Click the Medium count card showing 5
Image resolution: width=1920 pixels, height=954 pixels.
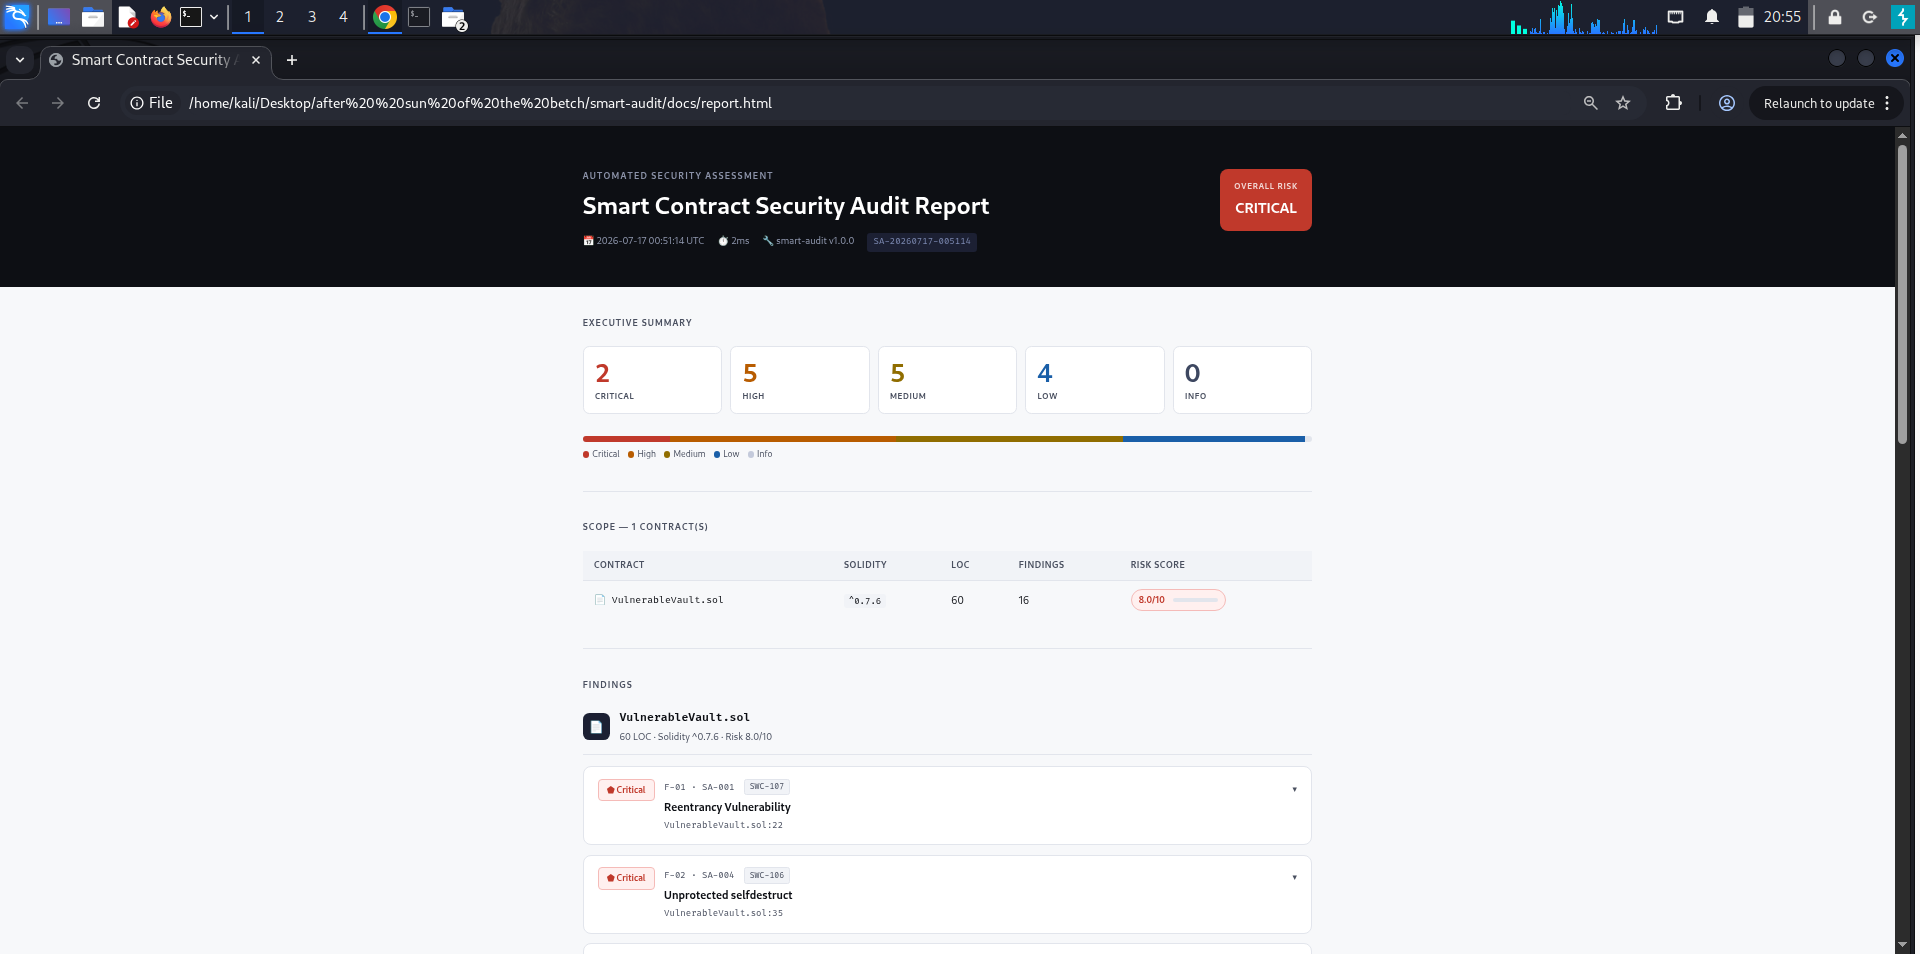(x=947, y=380)
